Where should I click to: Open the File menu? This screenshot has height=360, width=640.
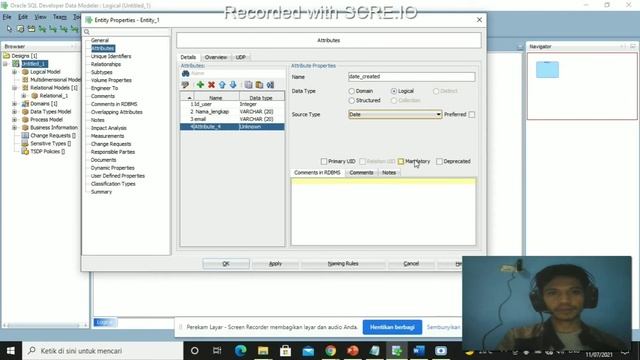[x=7, y=17]
